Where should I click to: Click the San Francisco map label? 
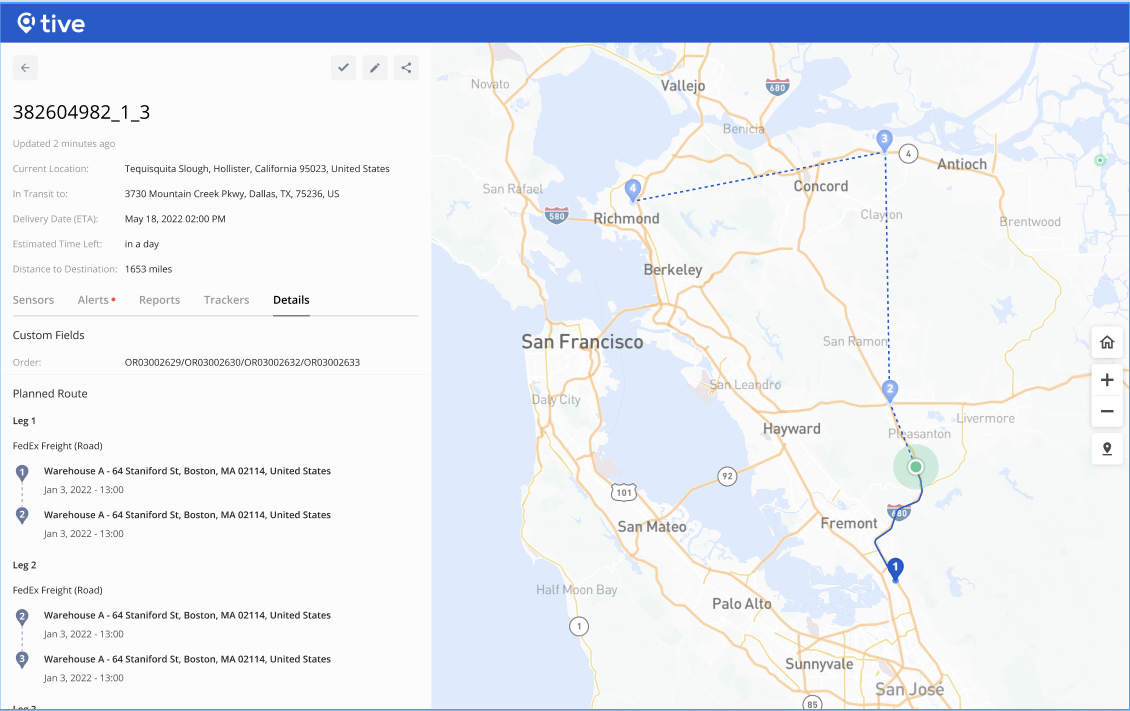coord(582,341)
